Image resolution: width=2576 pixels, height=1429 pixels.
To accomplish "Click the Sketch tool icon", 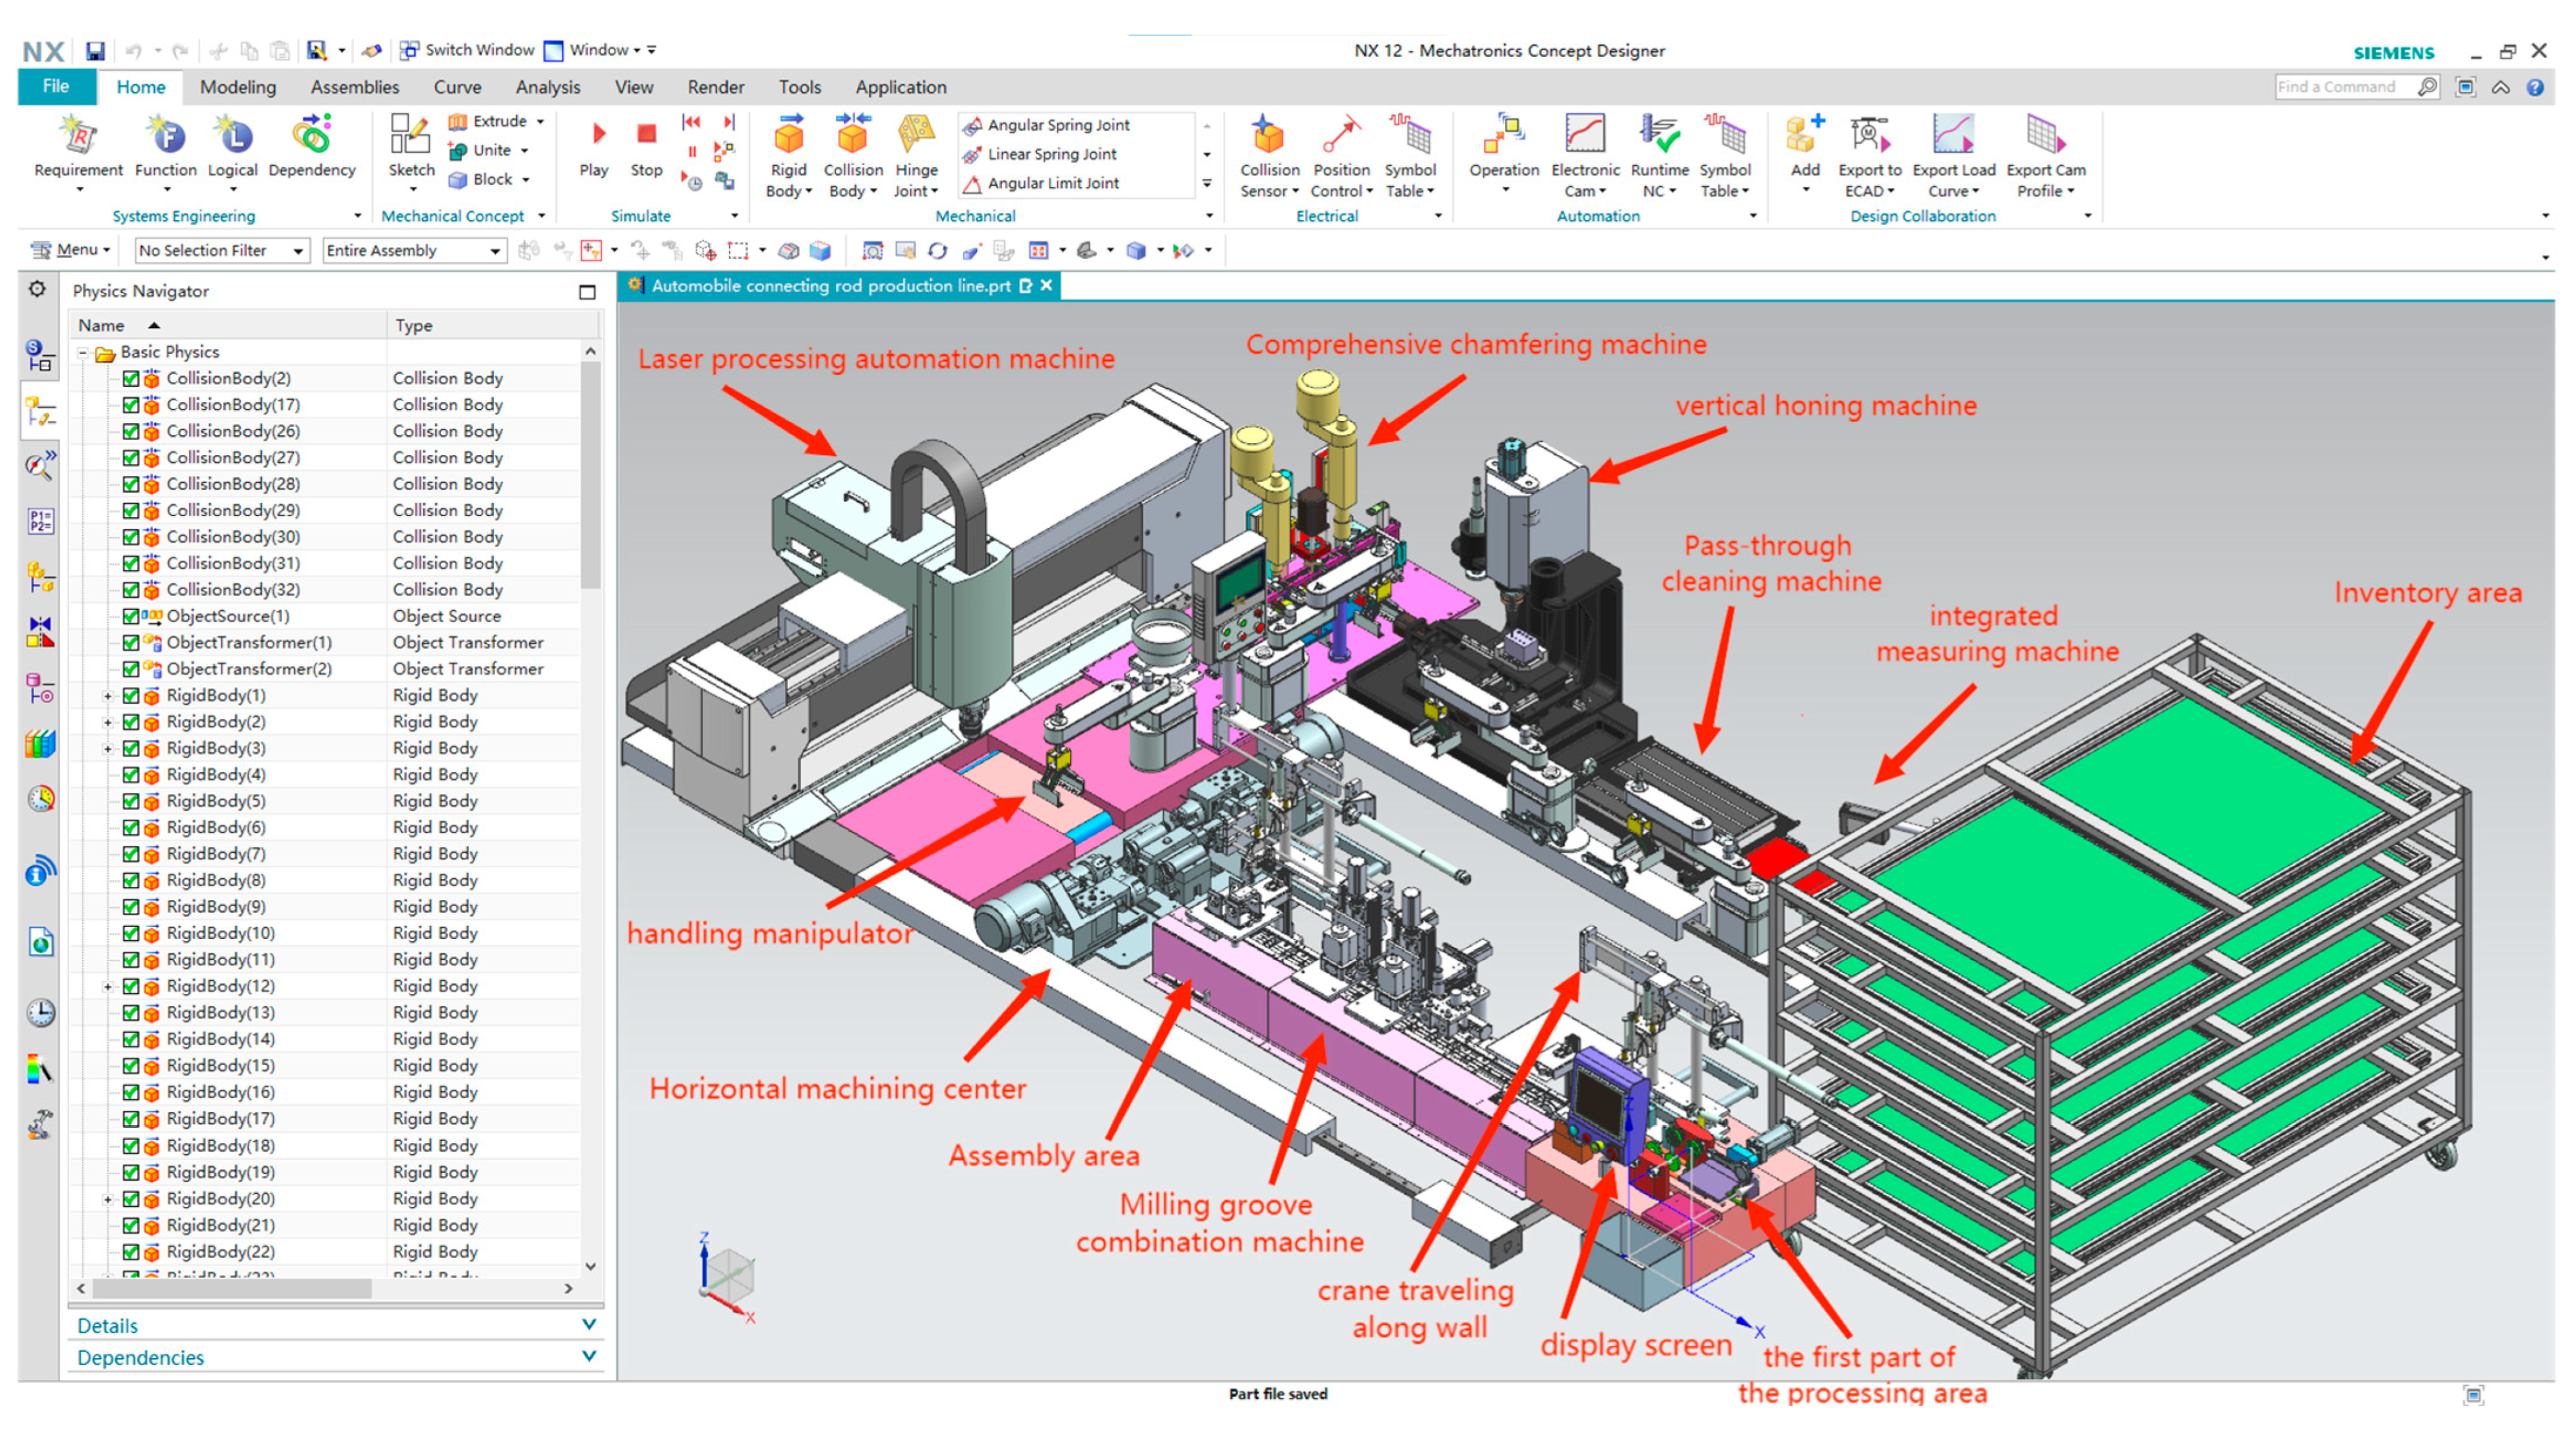I will point(411,137).
